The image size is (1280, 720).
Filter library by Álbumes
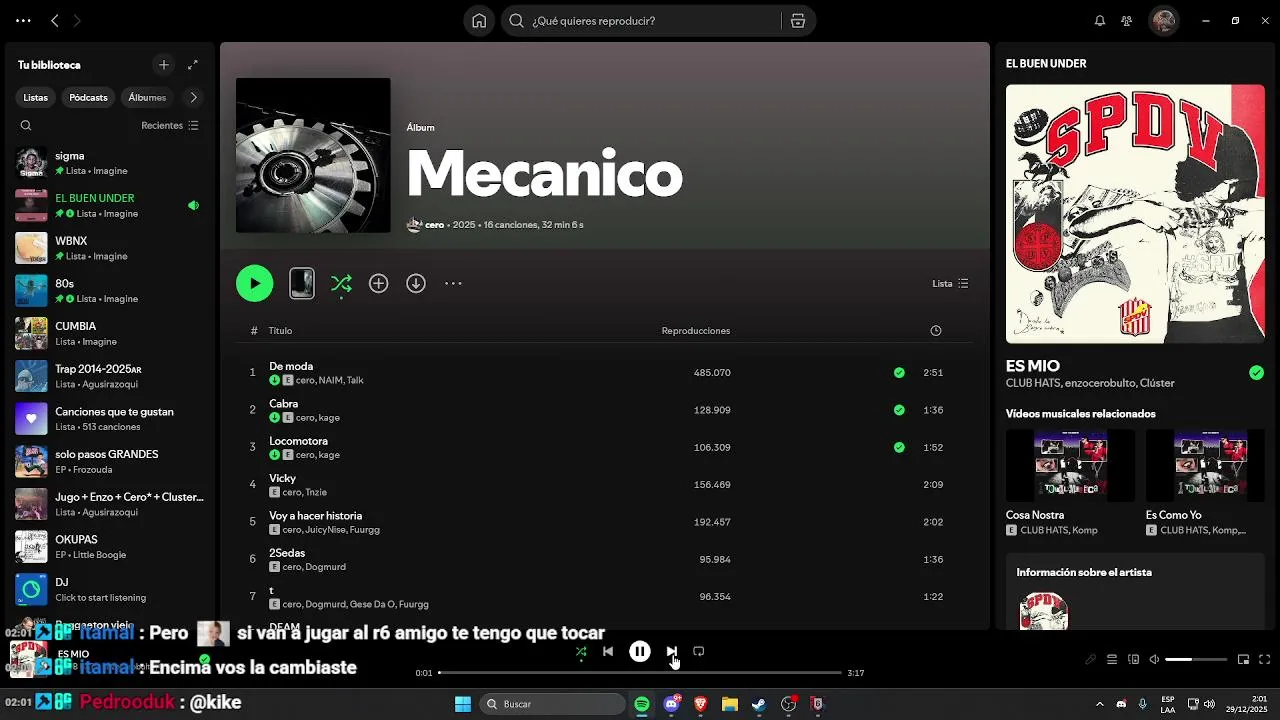point(147,98)
